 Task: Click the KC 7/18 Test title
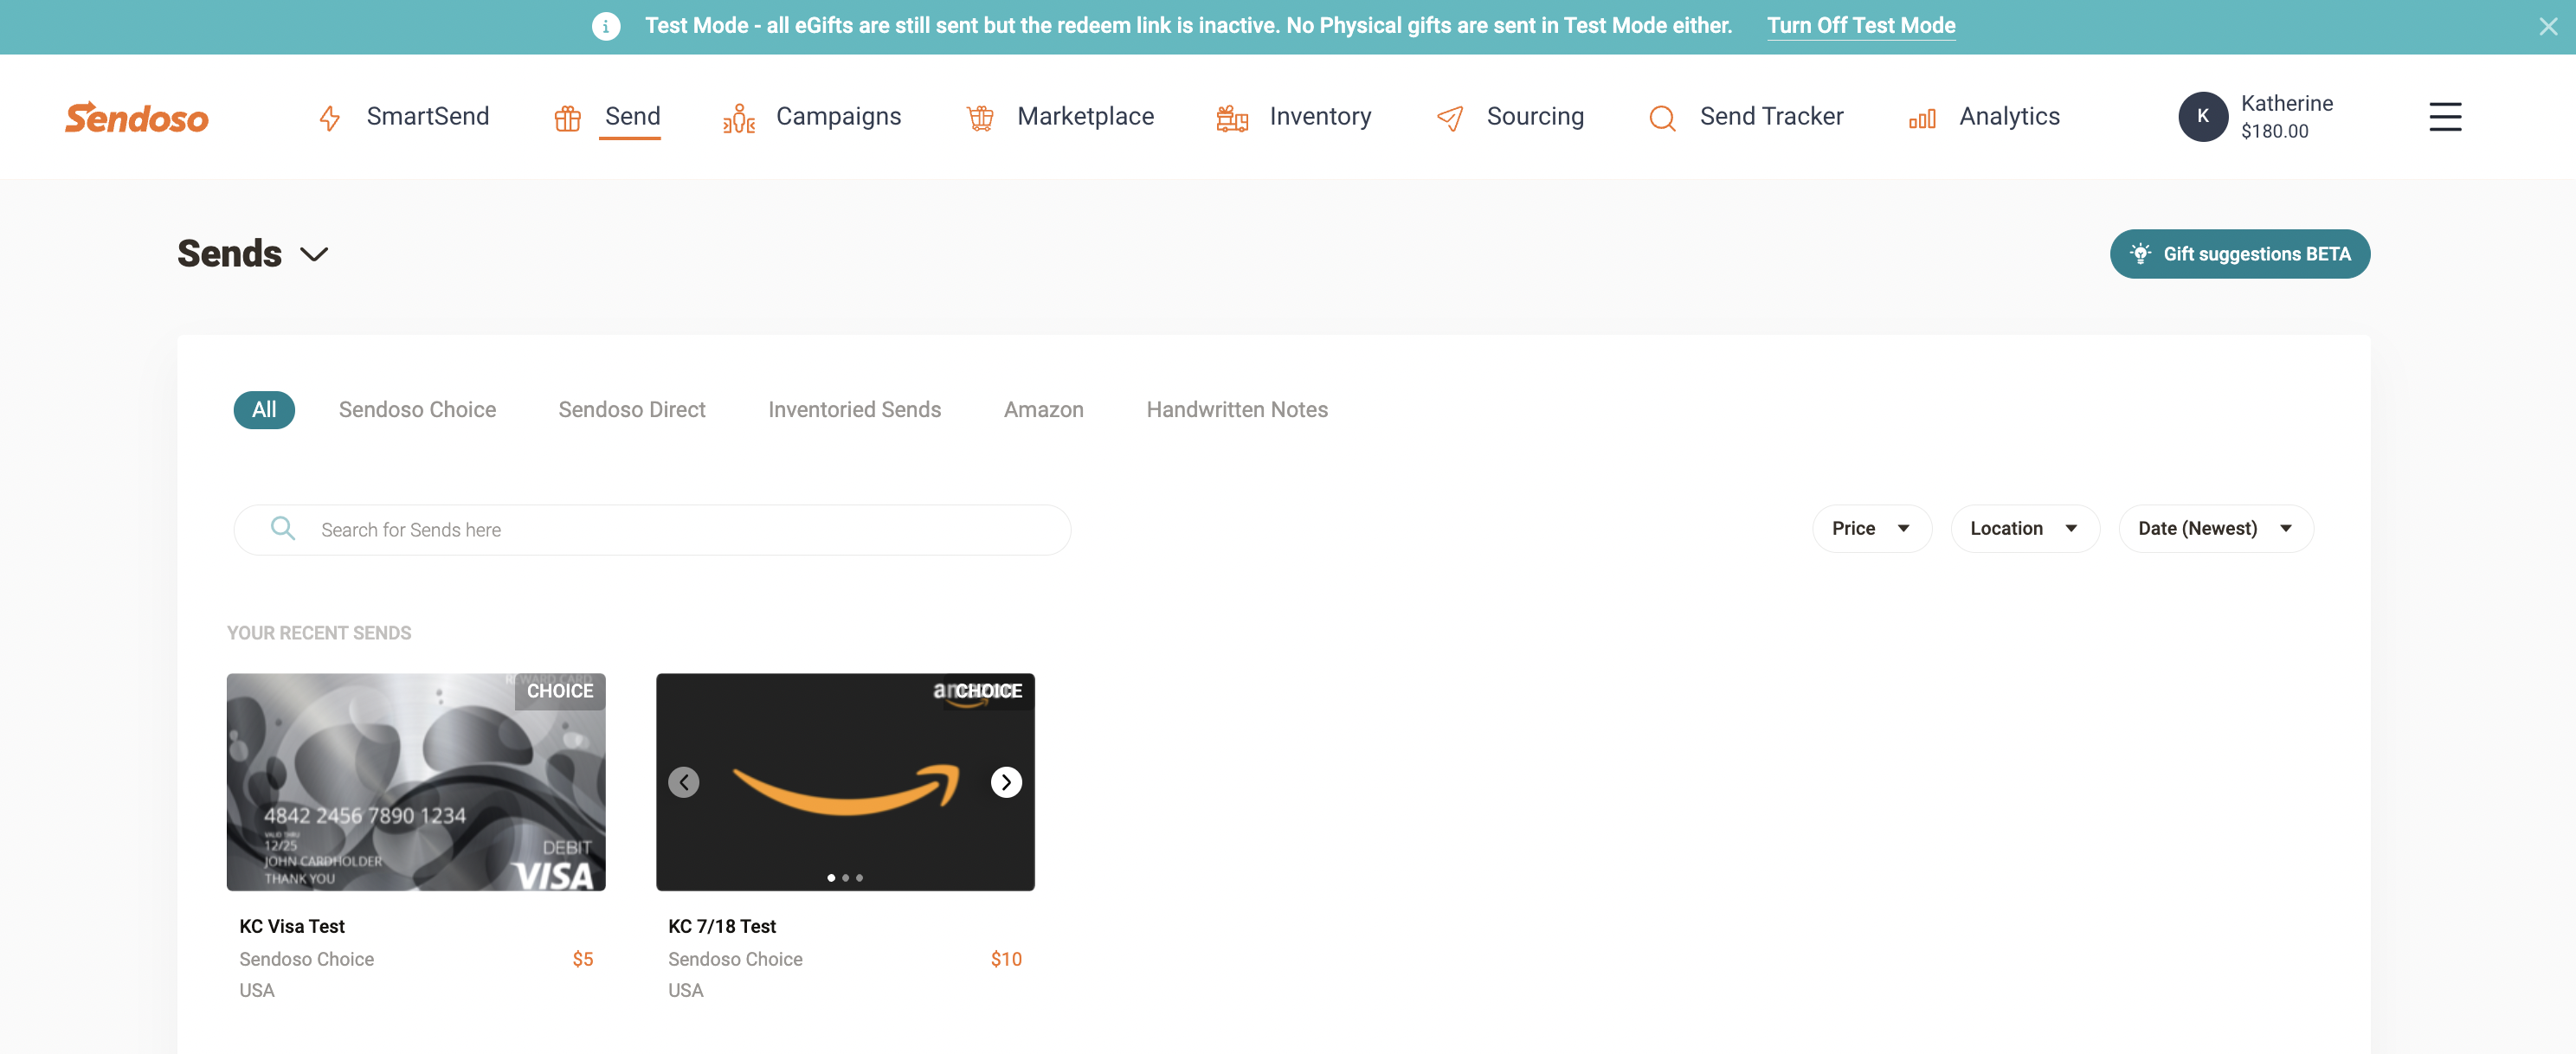tap(721, 925)
